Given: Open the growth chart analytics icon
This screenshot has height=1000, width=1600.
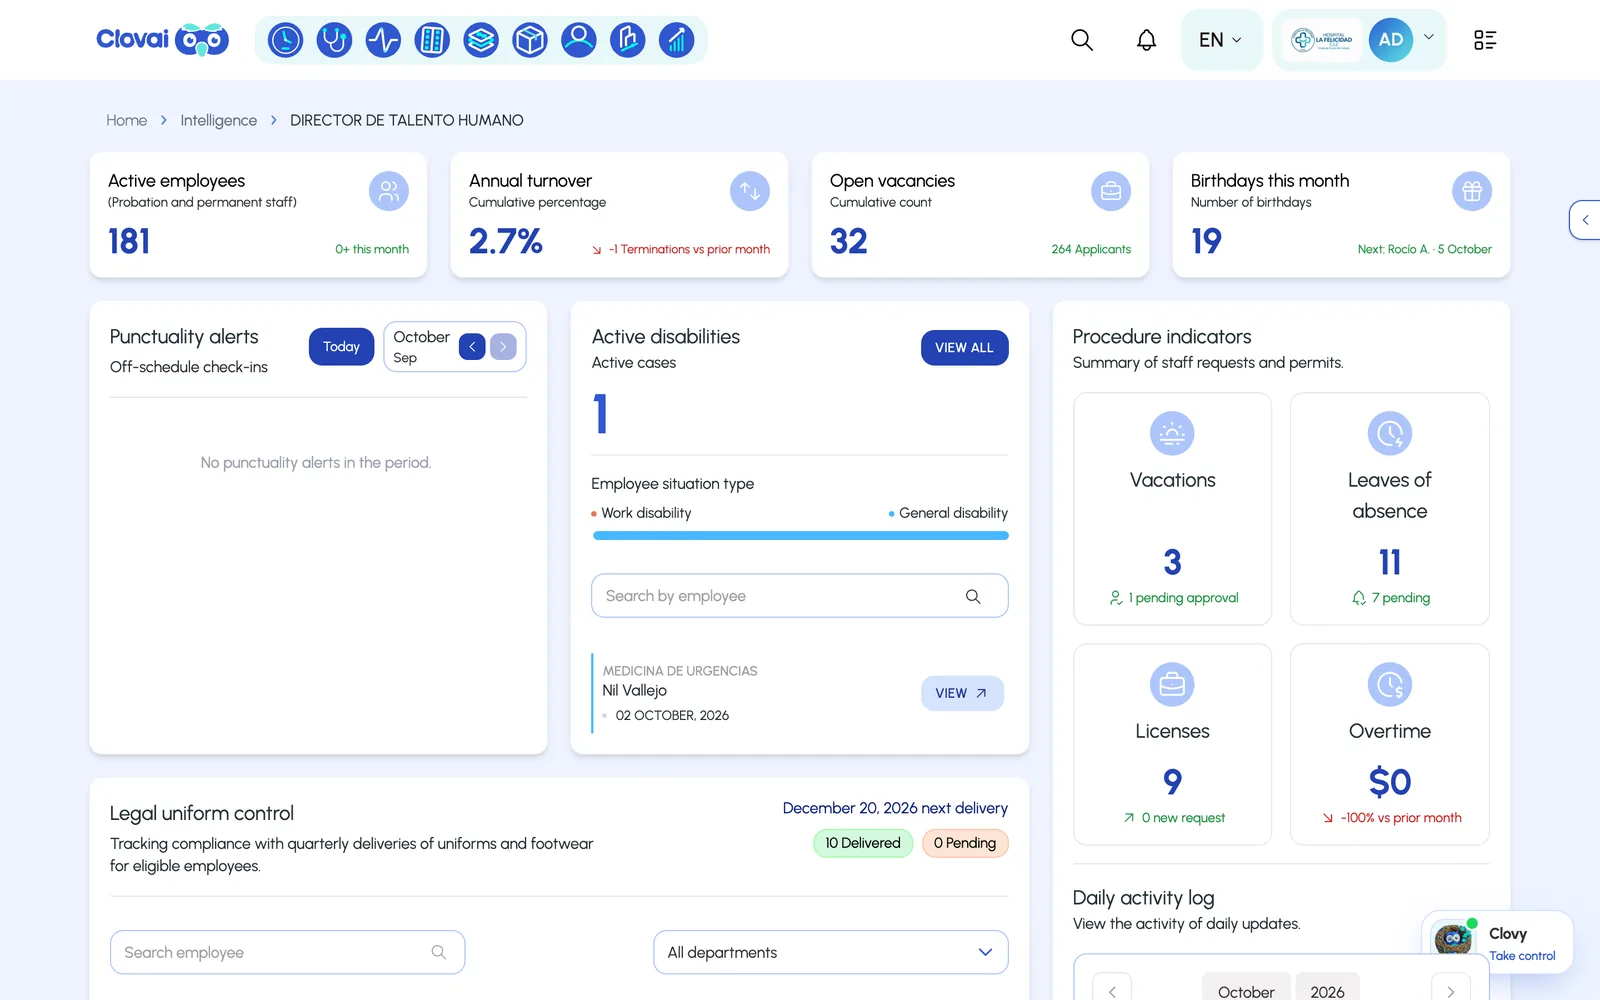Looking at the screenshot, I should (x=677, y=40).
